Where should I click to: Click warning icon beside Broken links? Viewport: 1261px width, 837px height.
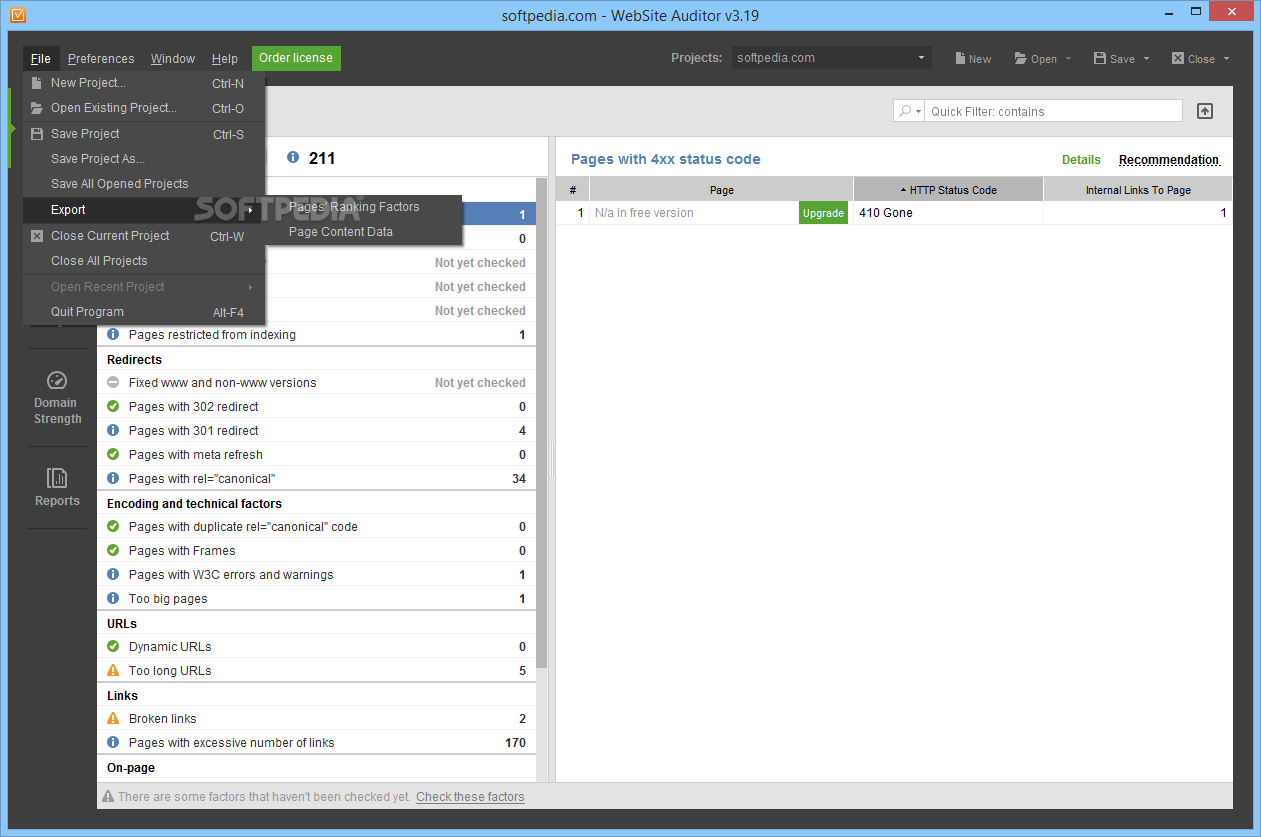113,719
